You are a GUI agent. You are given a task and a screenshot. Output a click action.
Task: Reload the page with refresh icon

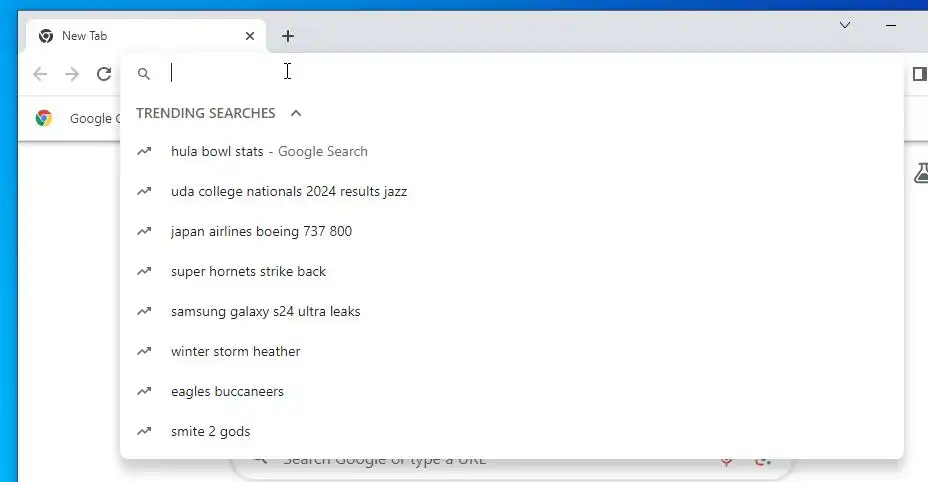[104, 74]
